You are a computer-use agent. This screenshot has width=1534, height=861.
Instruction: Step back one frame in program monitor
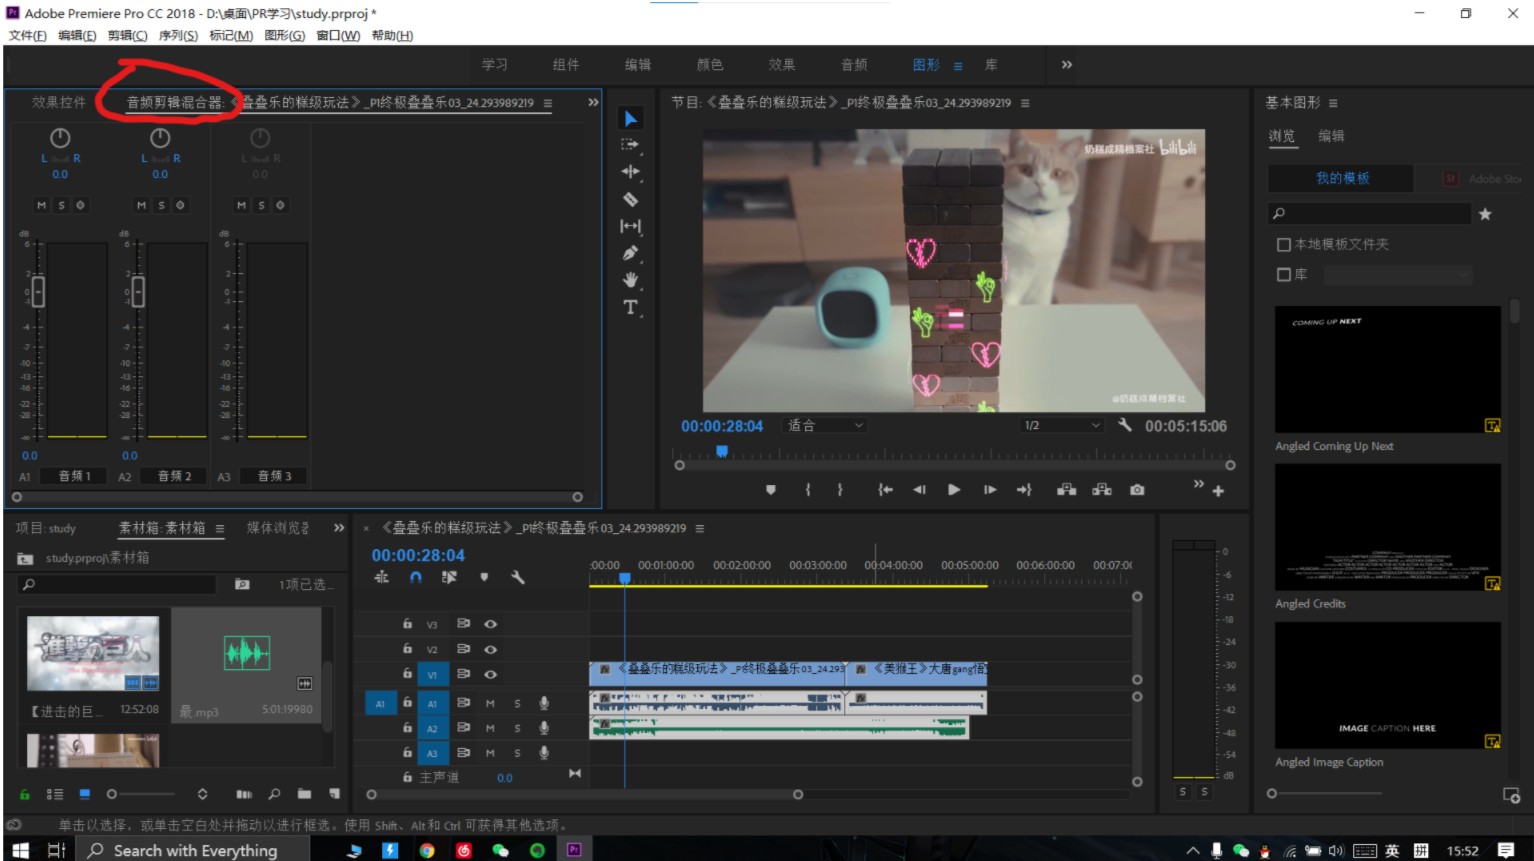(919, 490)
